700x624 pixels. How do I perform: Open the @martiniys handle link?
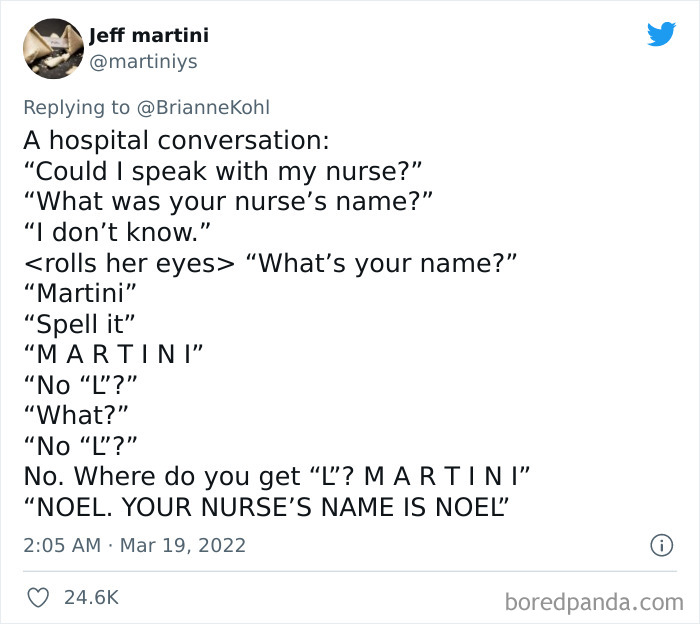point(143,61)
